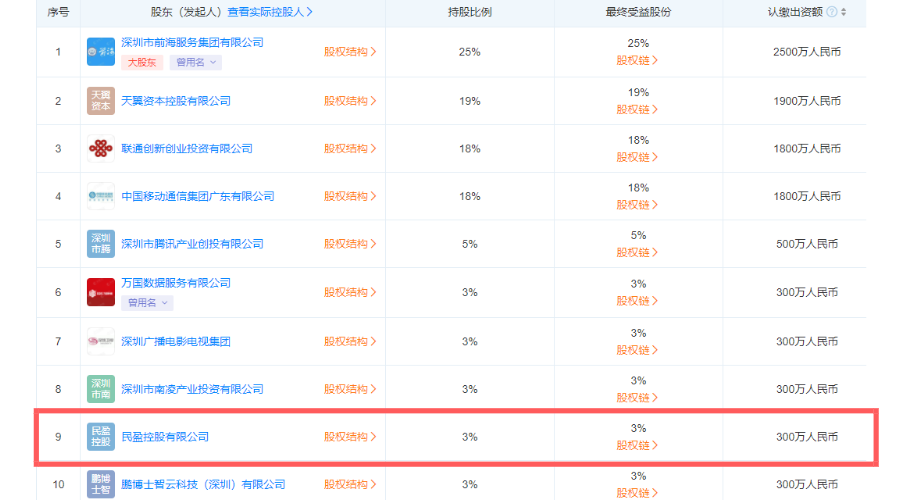Open 天翼资本 company logo
Screen dimensions: 900x500
tap(101, 101)
